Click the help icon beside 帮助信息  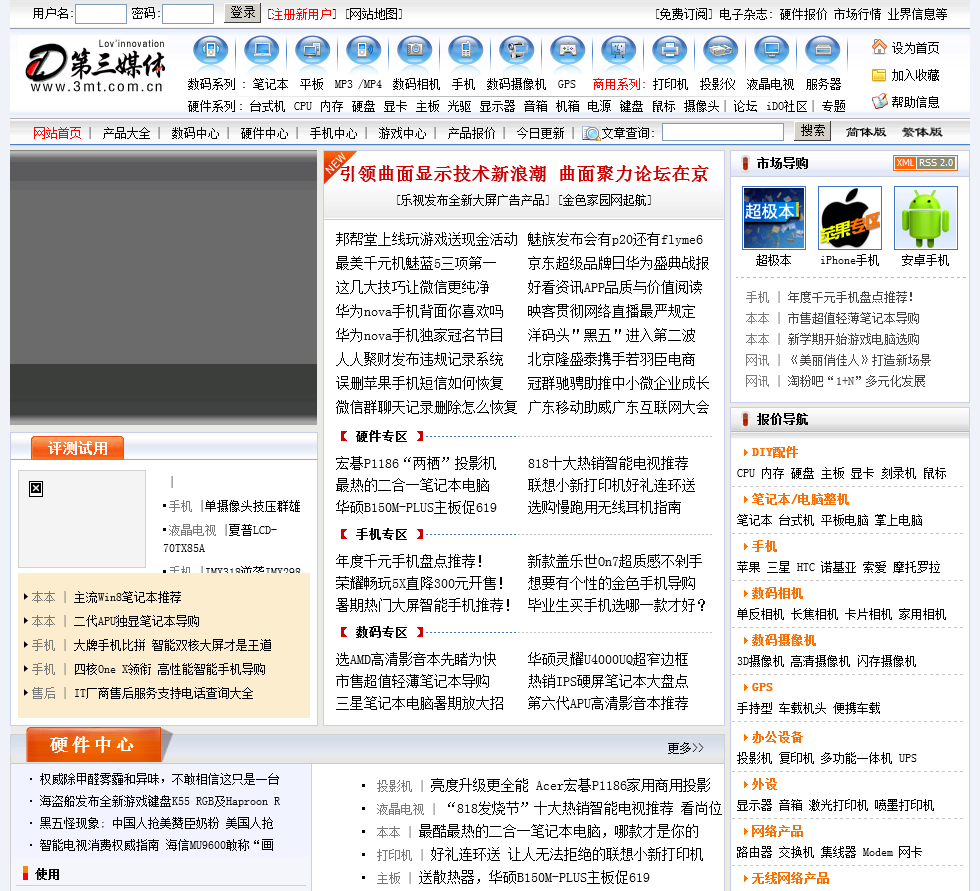tap(879, 101)
